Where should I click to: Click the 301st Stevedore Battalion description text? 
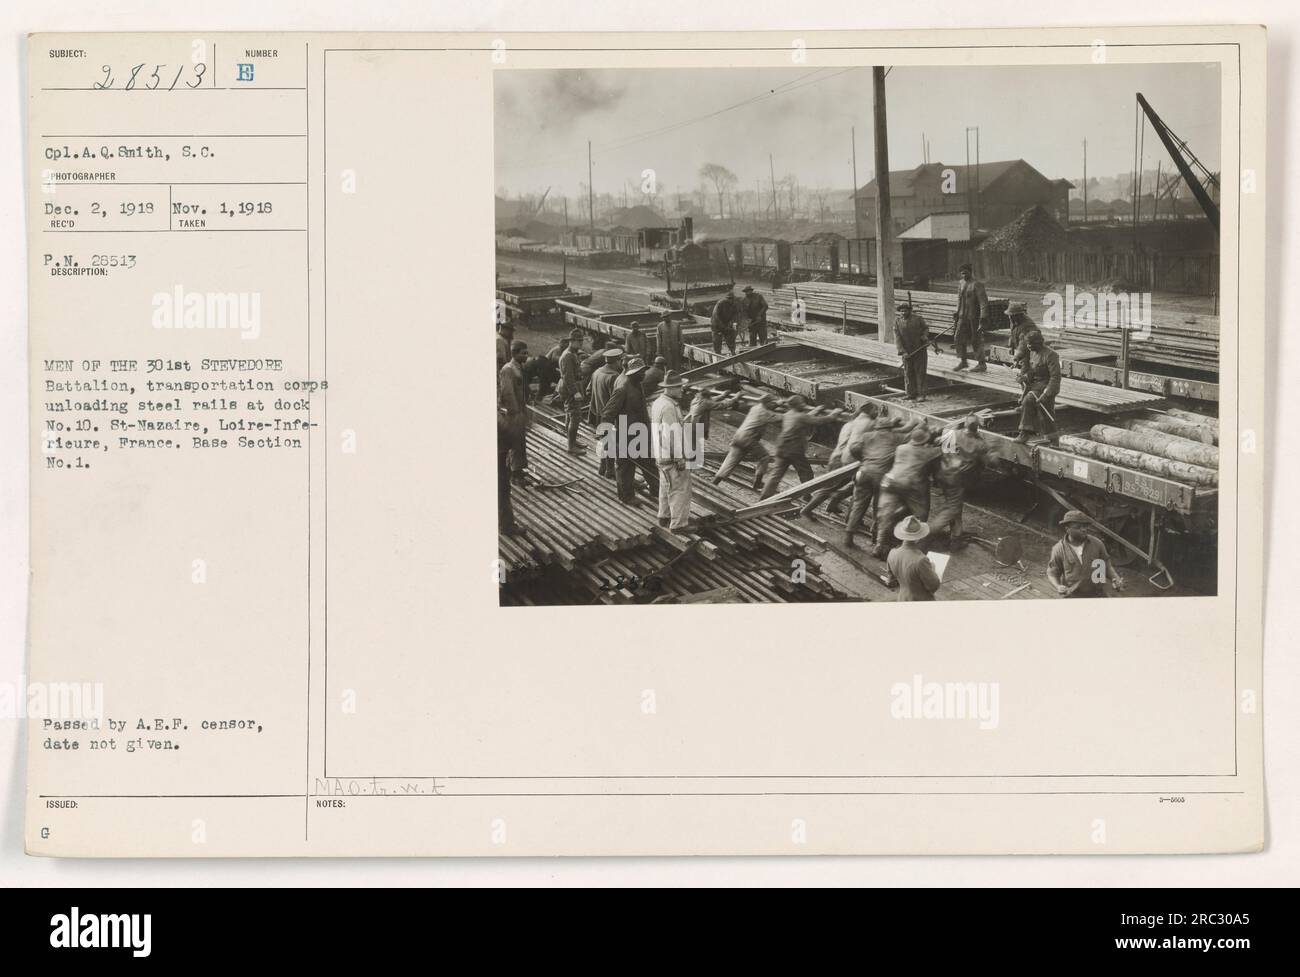[x=174, y=410]
